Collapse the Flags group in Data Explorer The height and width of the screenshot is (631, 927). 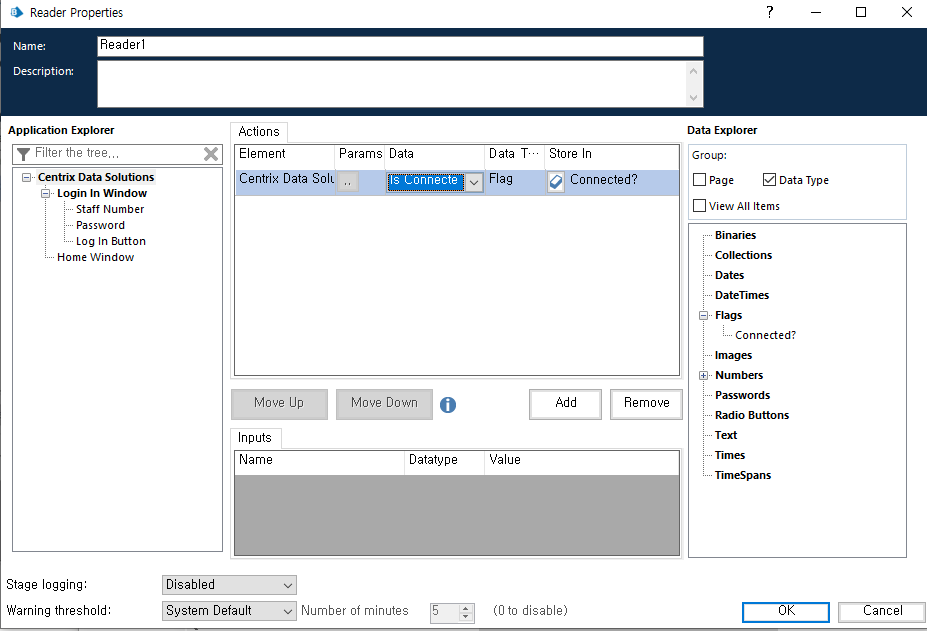pyautogui.click(x=704, y=315)
